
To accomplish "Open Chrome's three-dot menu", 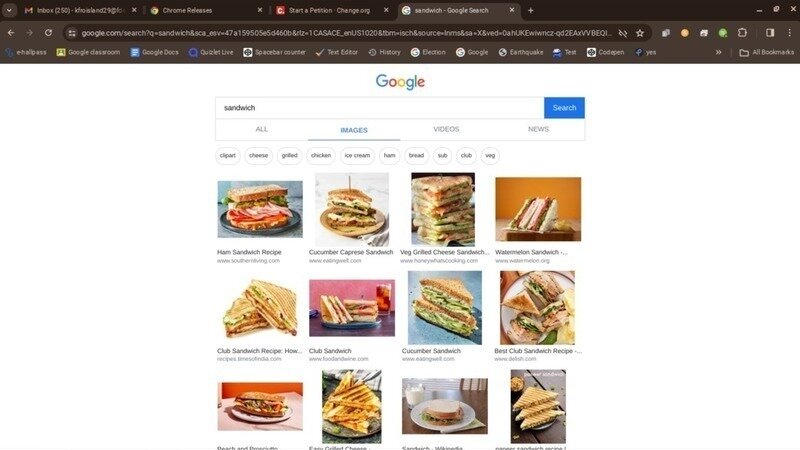I will 788,33.
